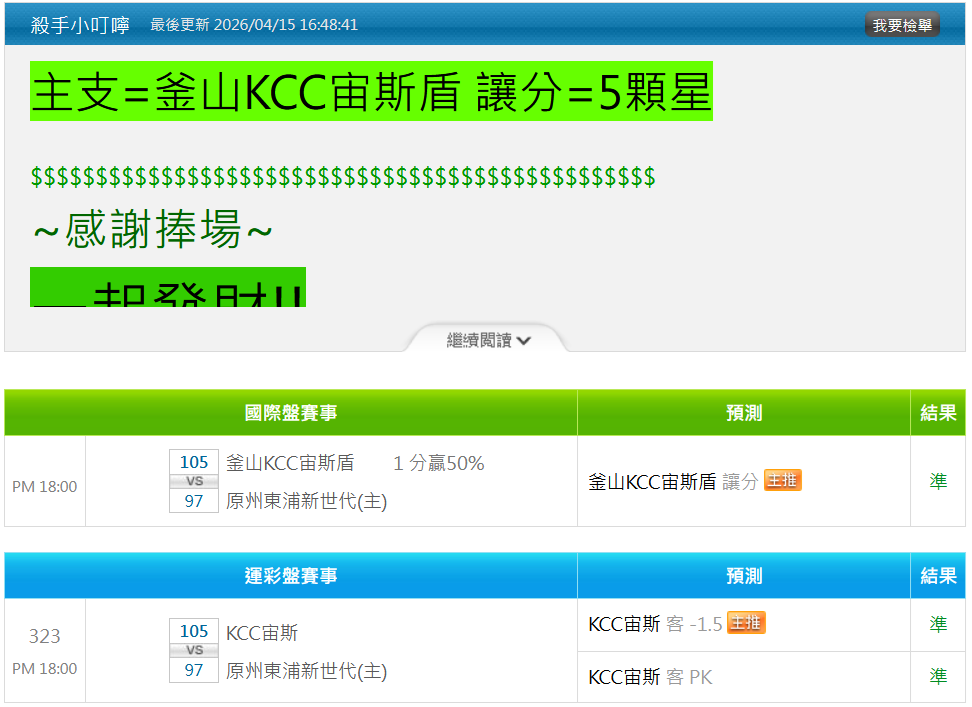
Task: Click PM 18:00 time under 323
Action: (x=45, y=669)
